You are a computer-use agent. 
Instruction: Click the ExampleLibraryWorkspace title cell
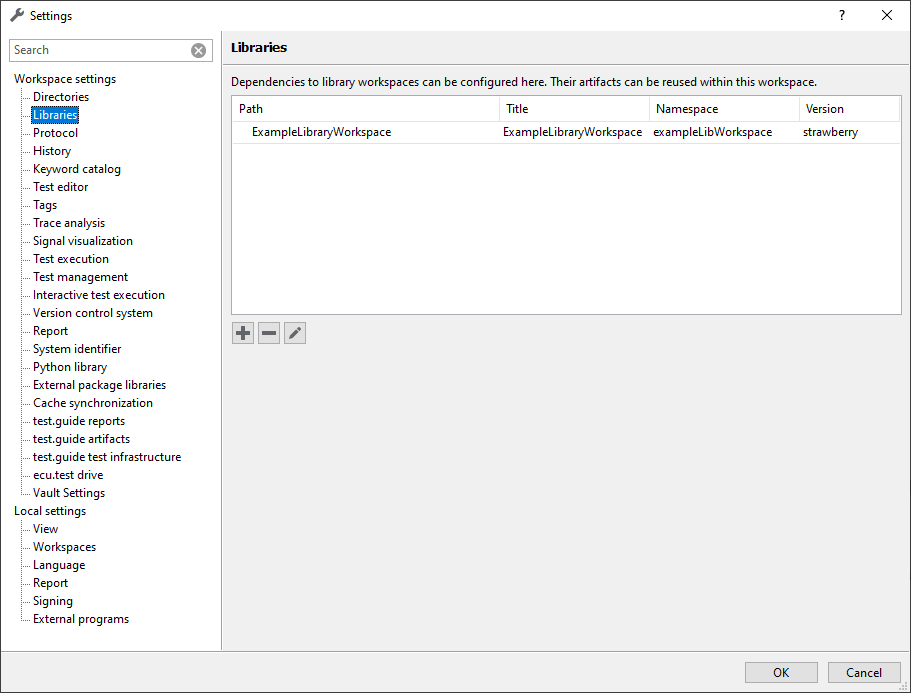572,132
